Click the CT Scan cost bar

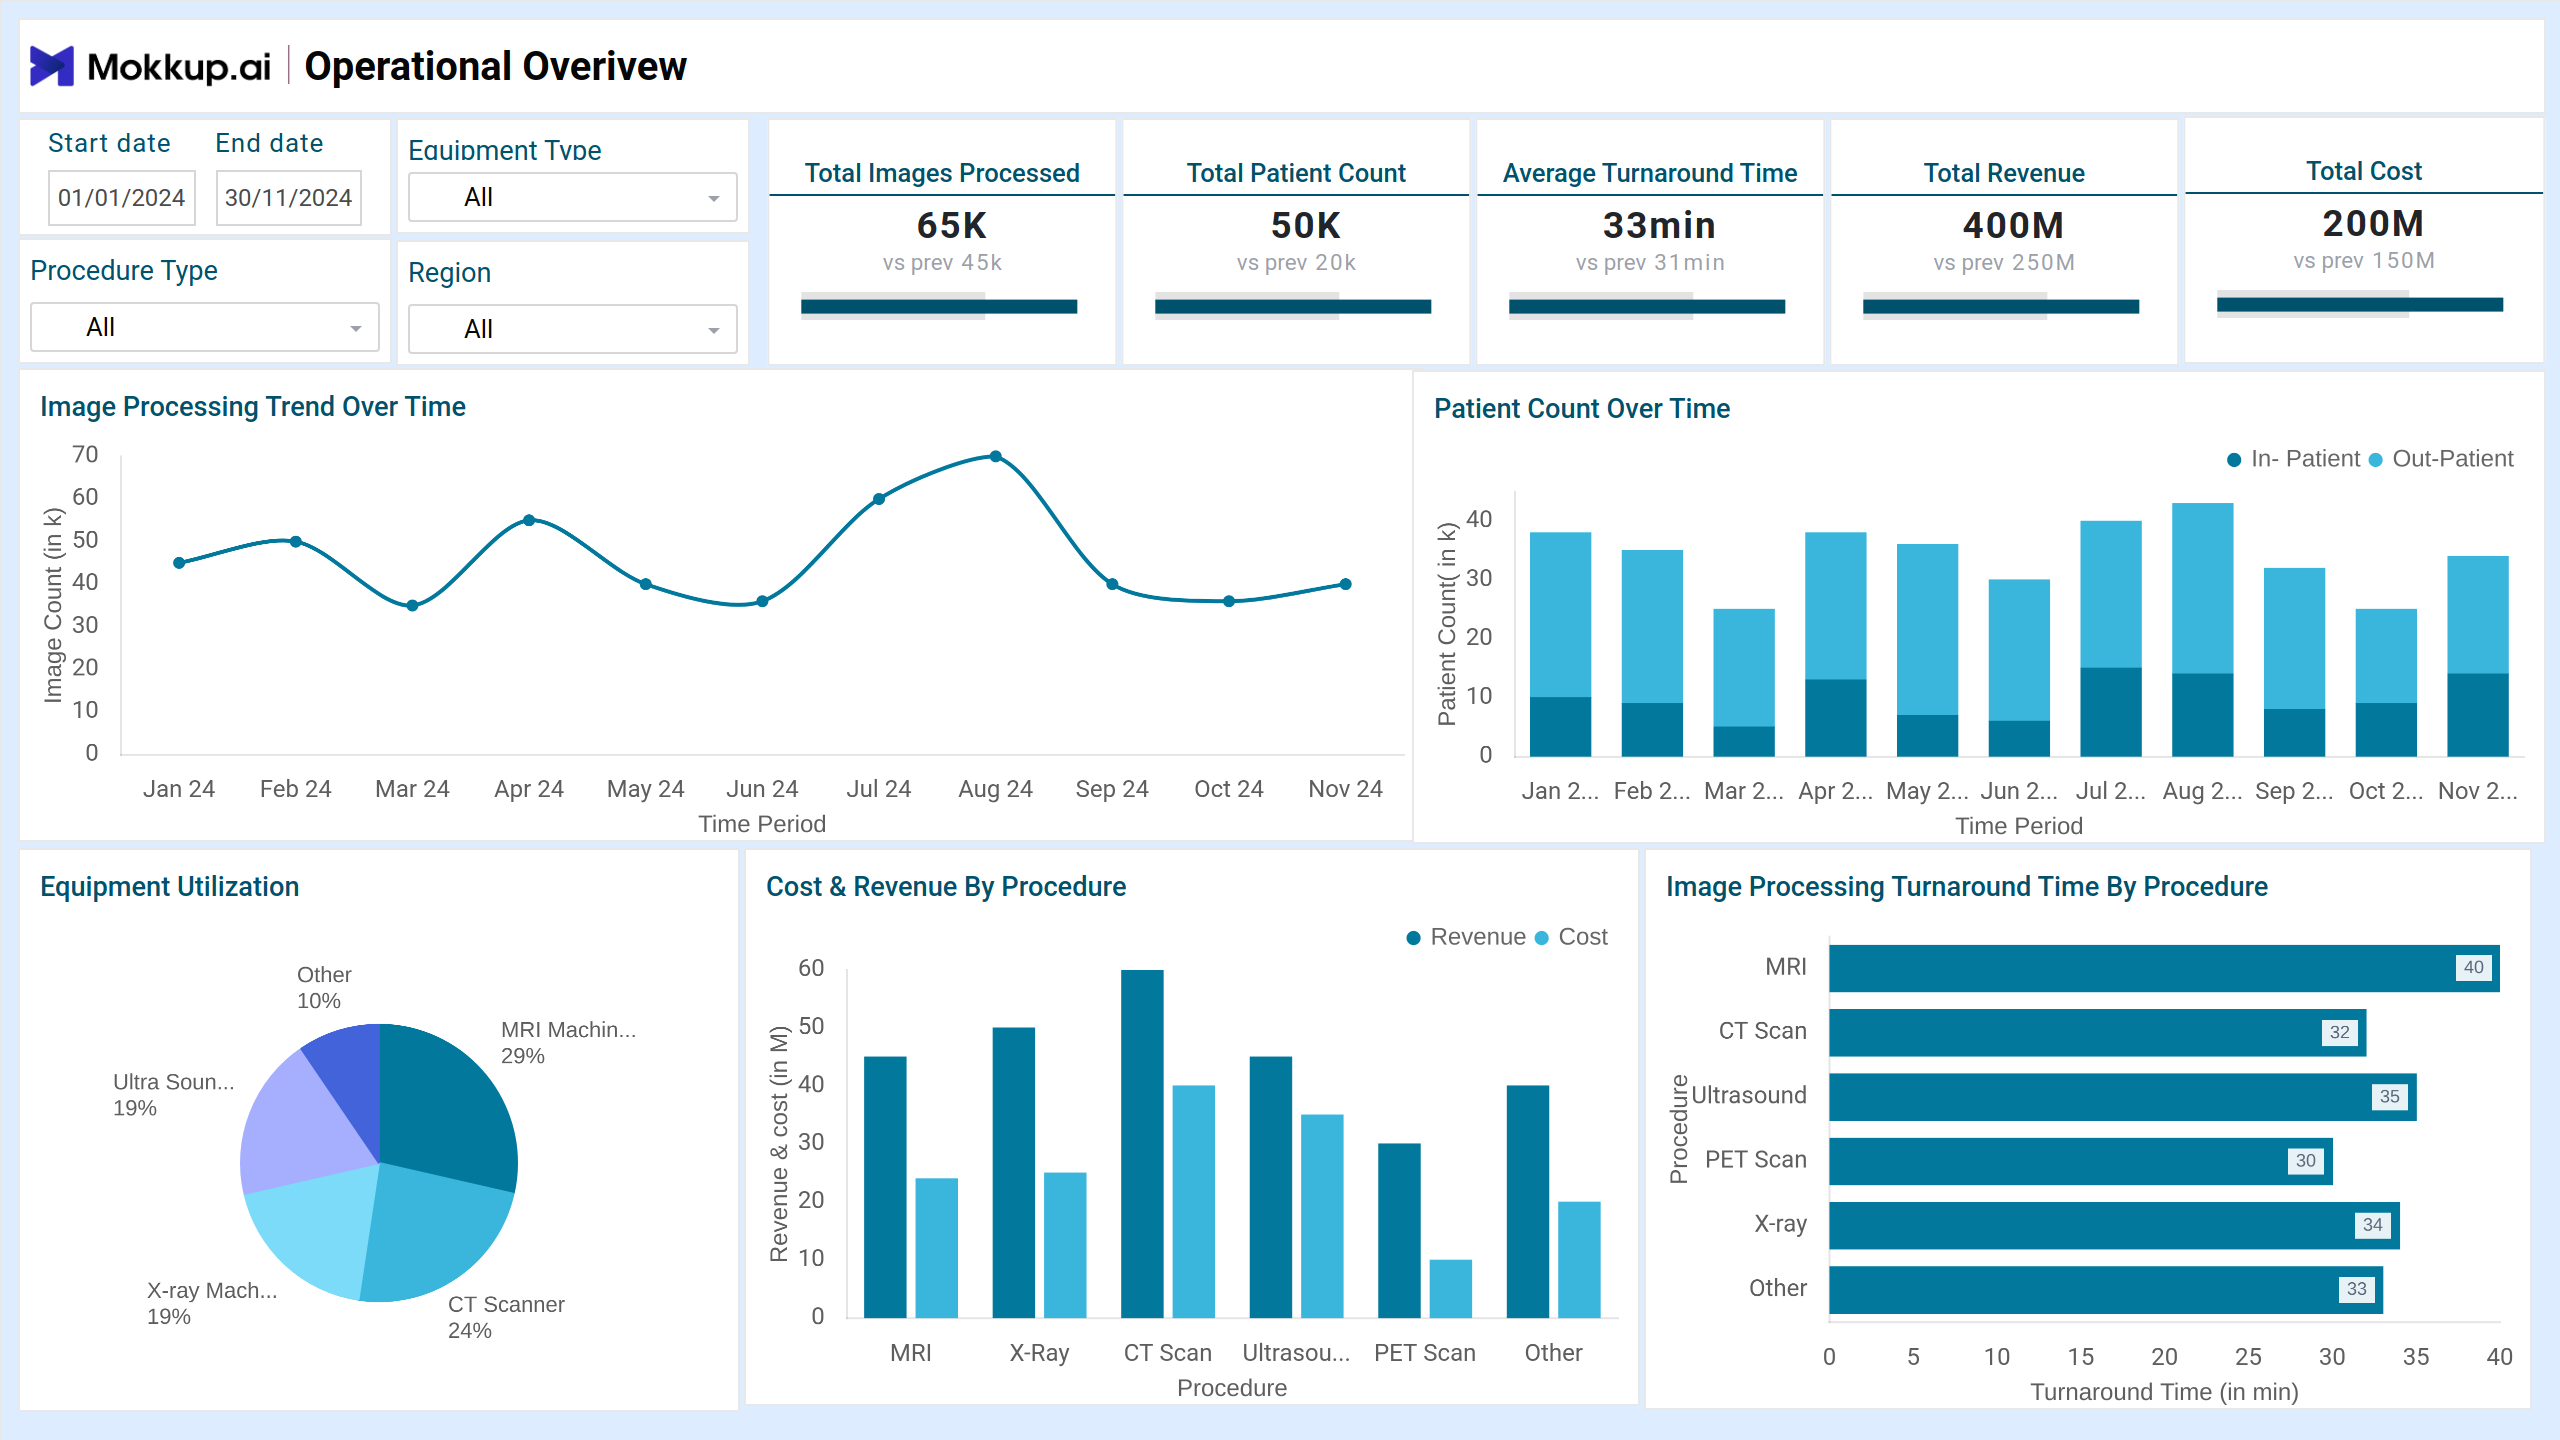pyautogui.click(x=1193, y=1201)
